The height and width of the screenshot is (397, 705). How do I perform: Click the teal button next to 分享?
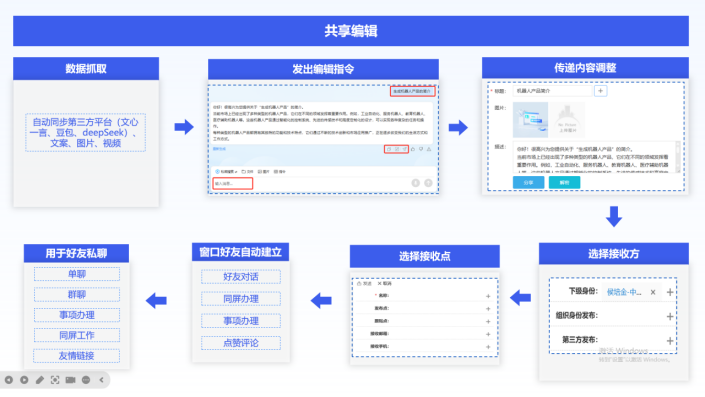[x=564, y=183]
